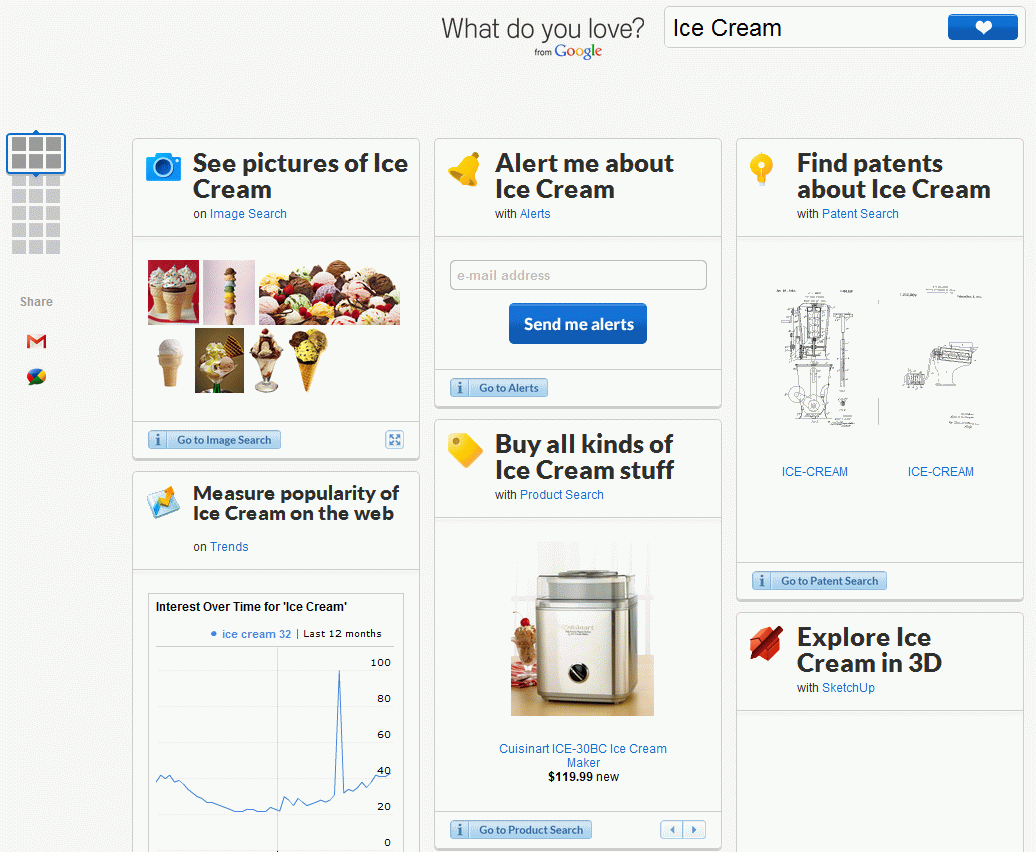Click the Send me alerts button

578,324
